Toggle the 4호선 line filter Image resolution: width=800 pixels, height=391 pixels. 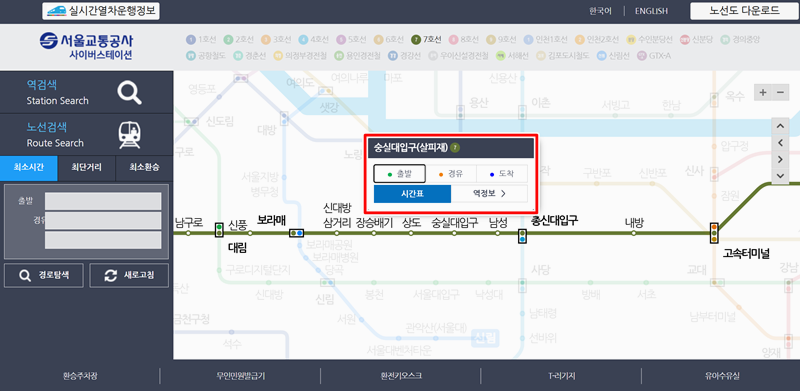pyautogui.click(x=314, y=39)
